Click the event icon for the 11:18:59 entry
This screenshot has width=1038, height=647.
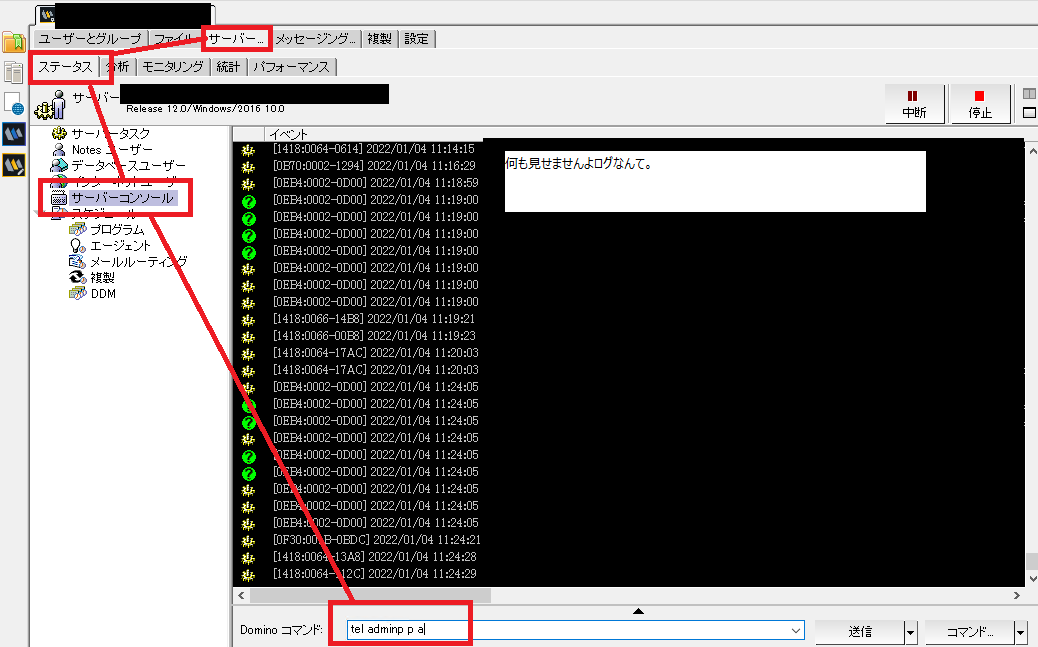coord(248,184)
